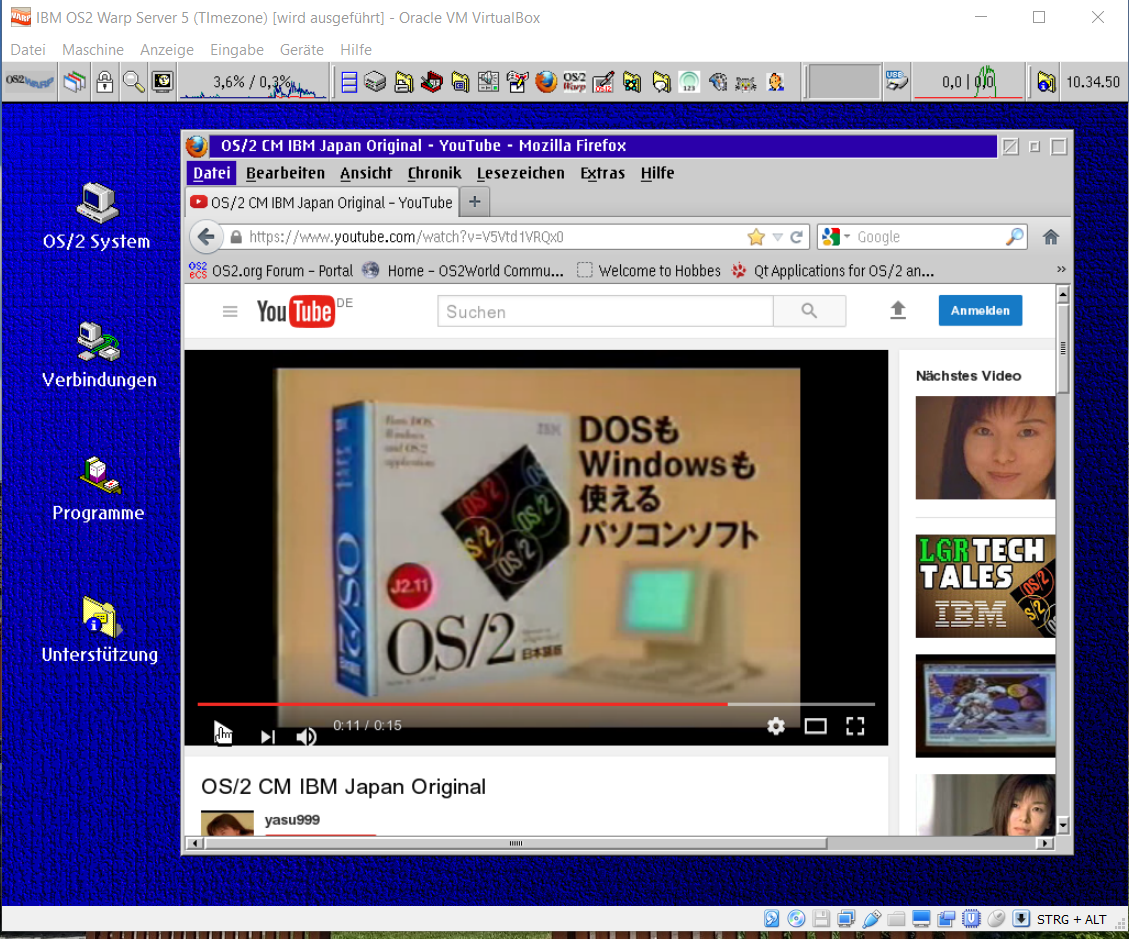Click the YouTube logo

pyautogui.click(x=295, y=312)
